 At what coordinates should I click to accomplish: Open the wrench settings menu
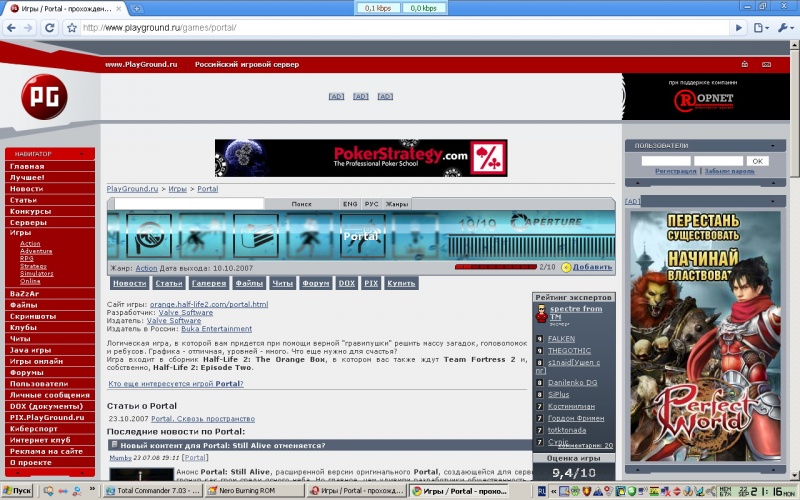tap(783, 27)
